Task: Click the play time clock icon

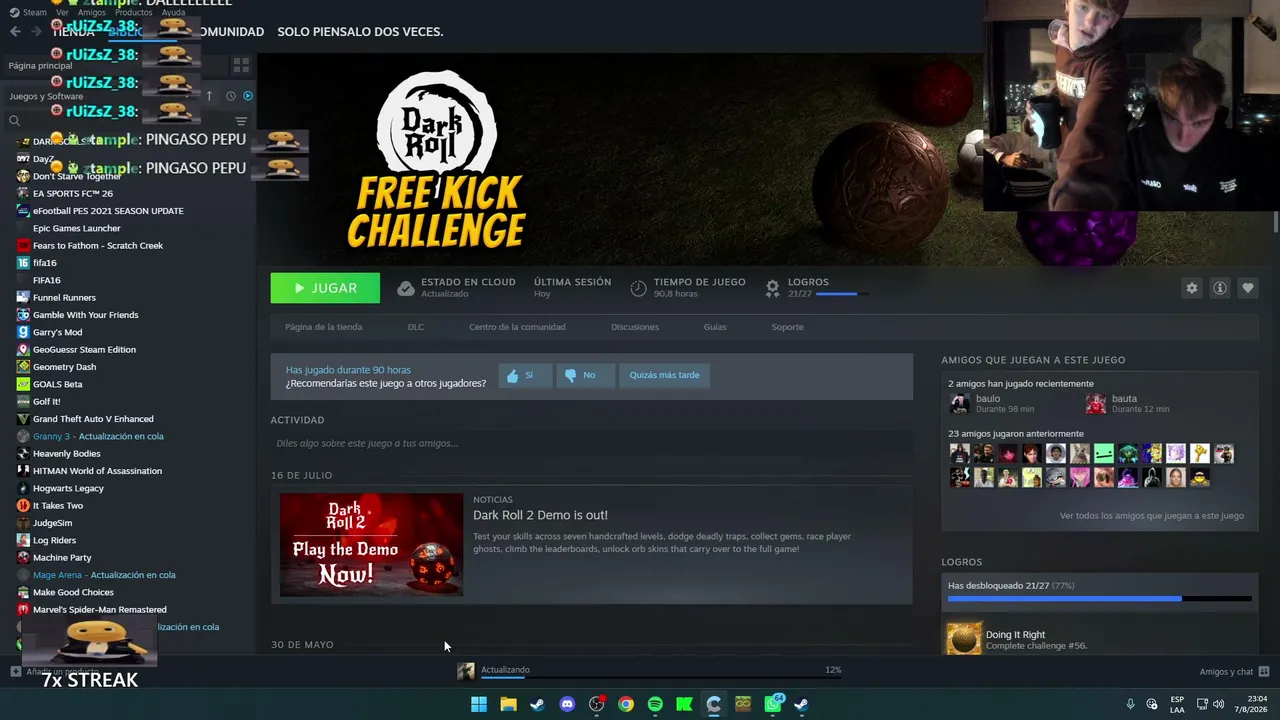Action: 638,288
